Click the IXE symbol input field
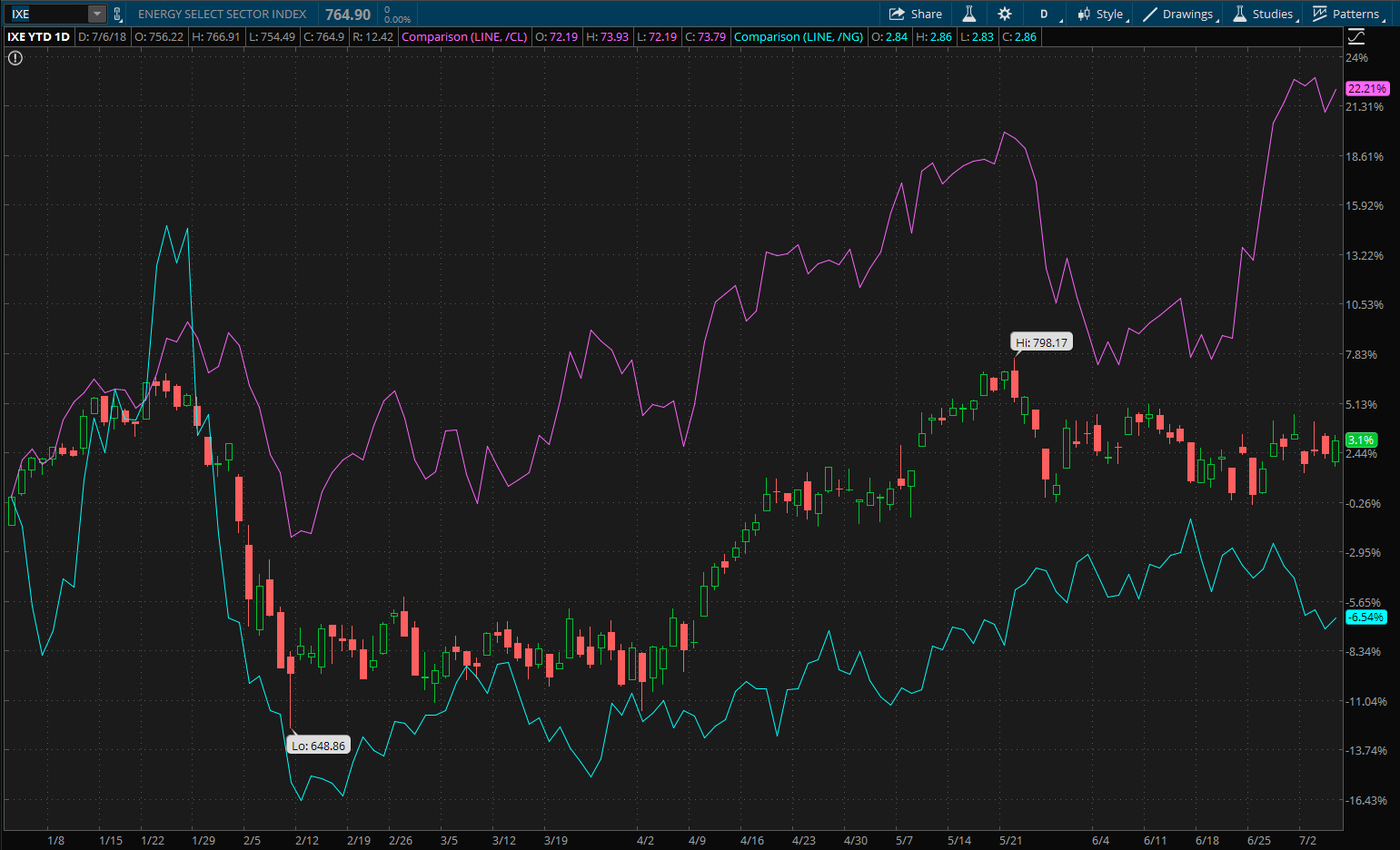Screen dimensions: 1400x850 46,14
